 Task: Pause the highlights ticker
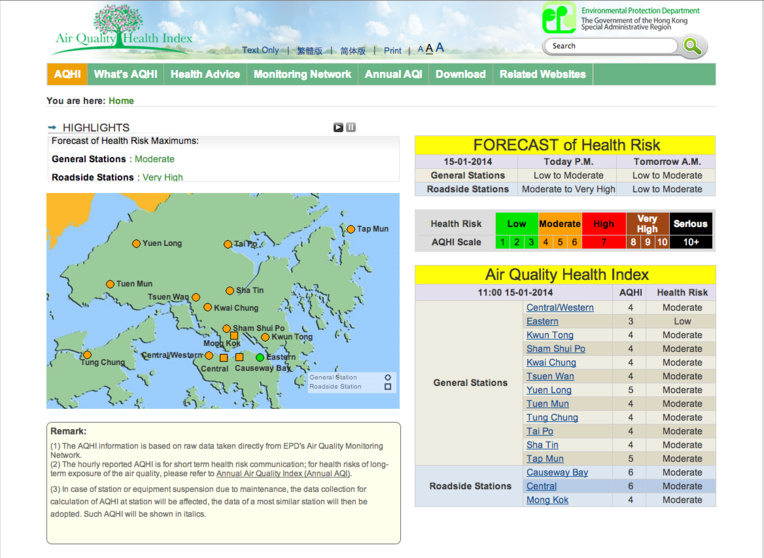(351, 127)
